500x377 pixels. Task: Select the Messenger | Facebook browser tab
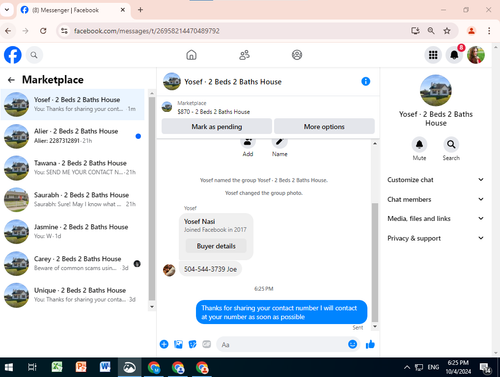(73, 10)
